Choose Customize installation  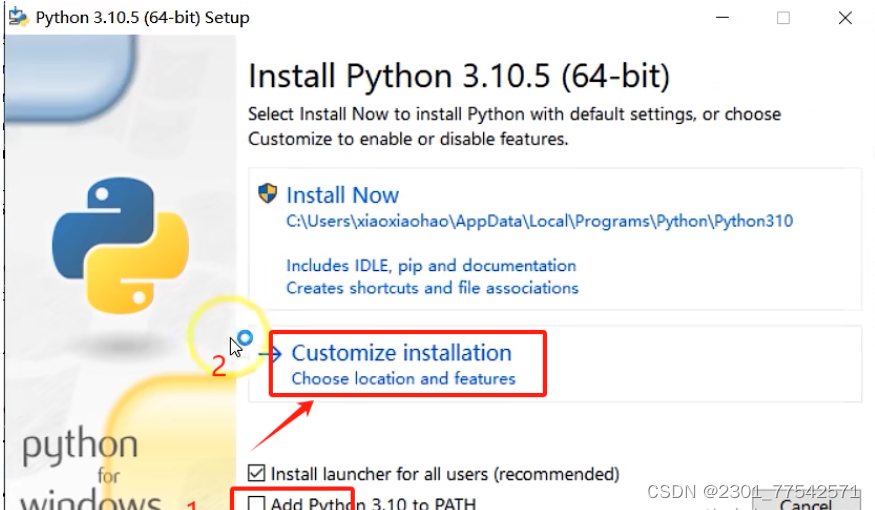pos(555,364)
